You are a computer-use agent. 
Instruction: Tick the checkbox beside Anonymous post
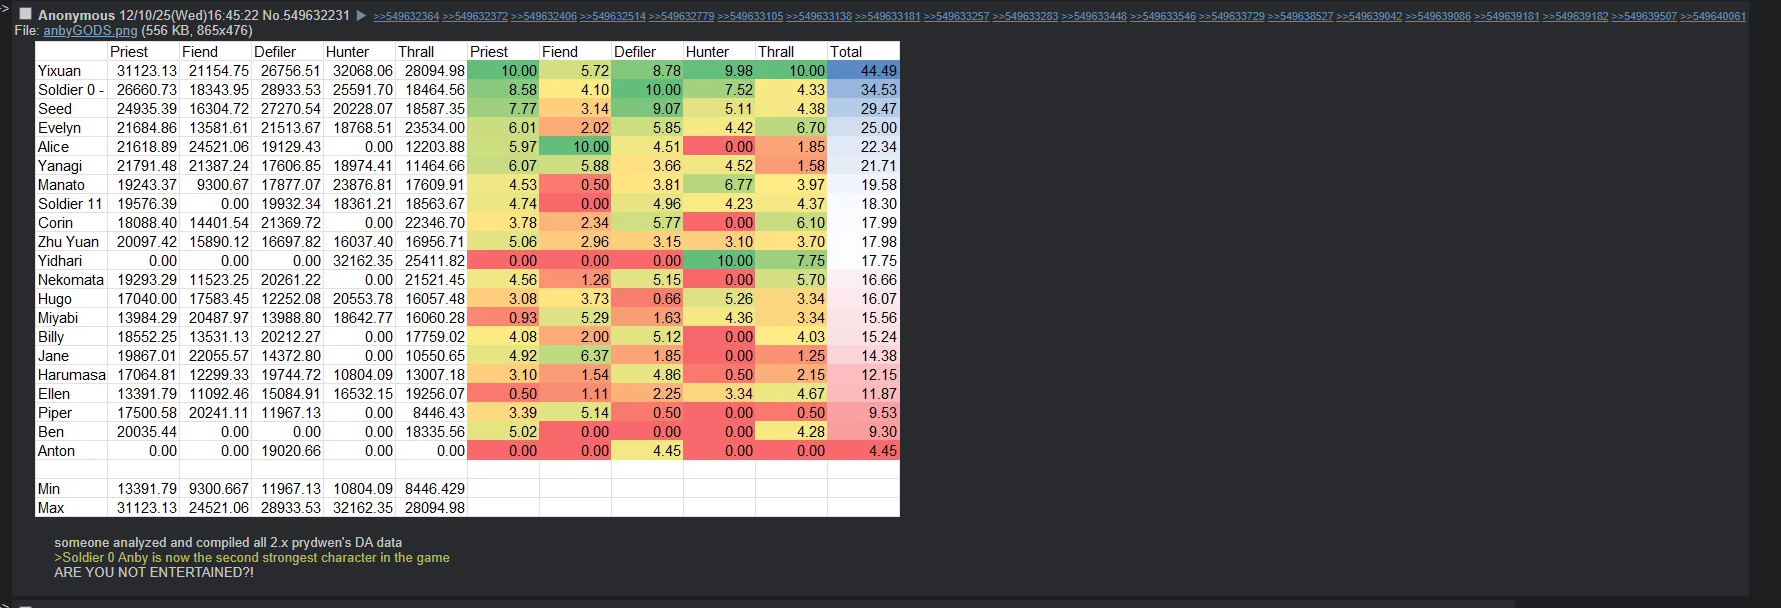(x=26, y=14)
